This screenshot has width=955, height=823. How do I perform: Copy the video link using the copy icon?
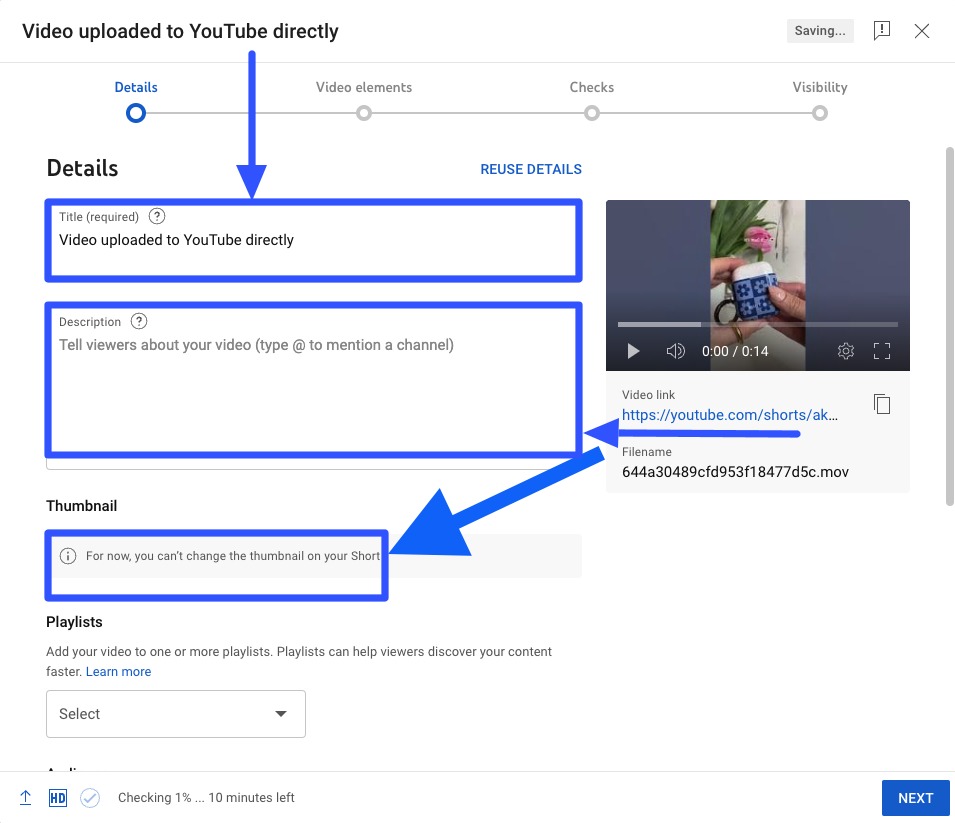click(881, 403)
